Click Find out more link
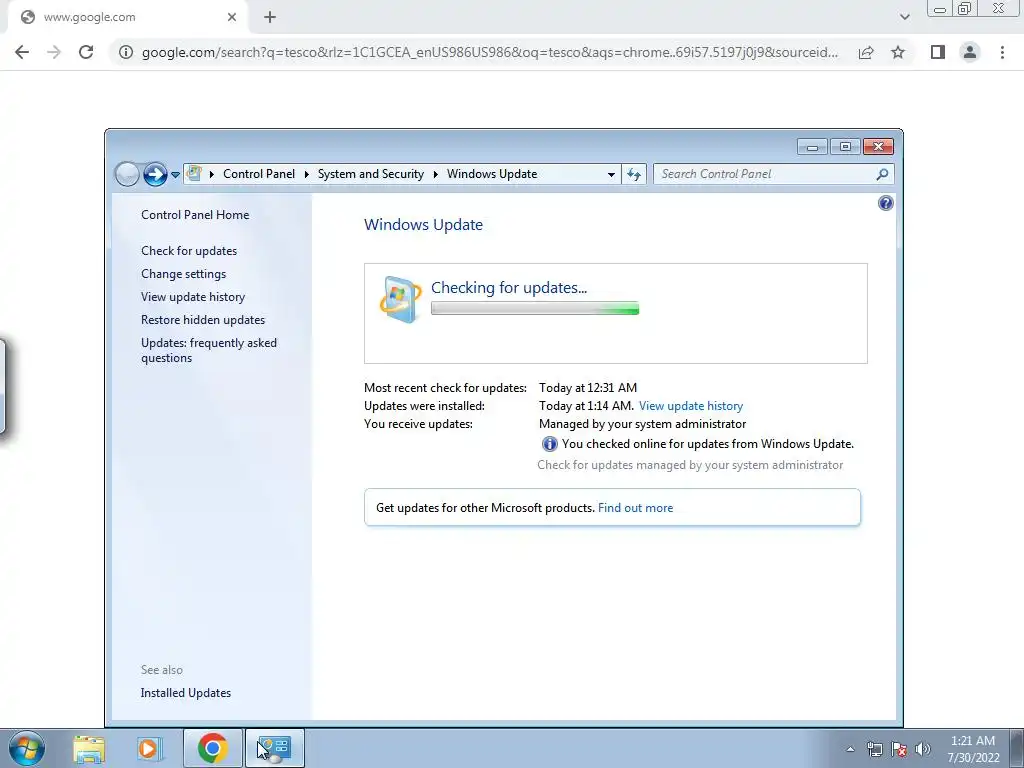The width and height of the screenshot is (1024, 768). [635, 508]
